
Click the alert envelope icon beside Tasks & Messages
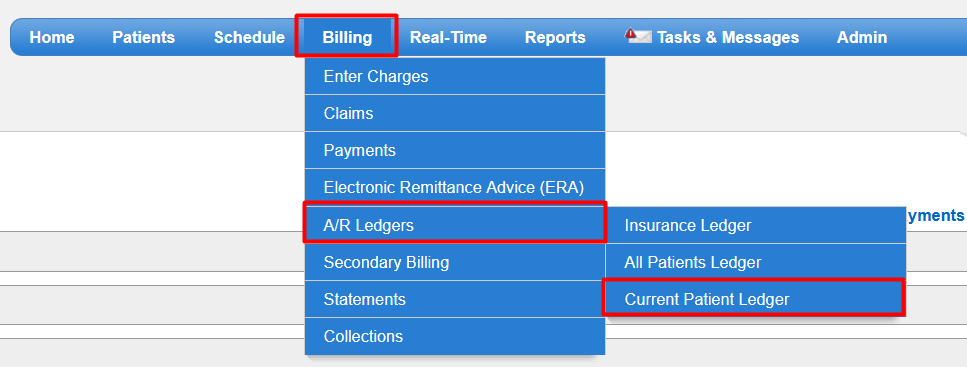[638, 36]
